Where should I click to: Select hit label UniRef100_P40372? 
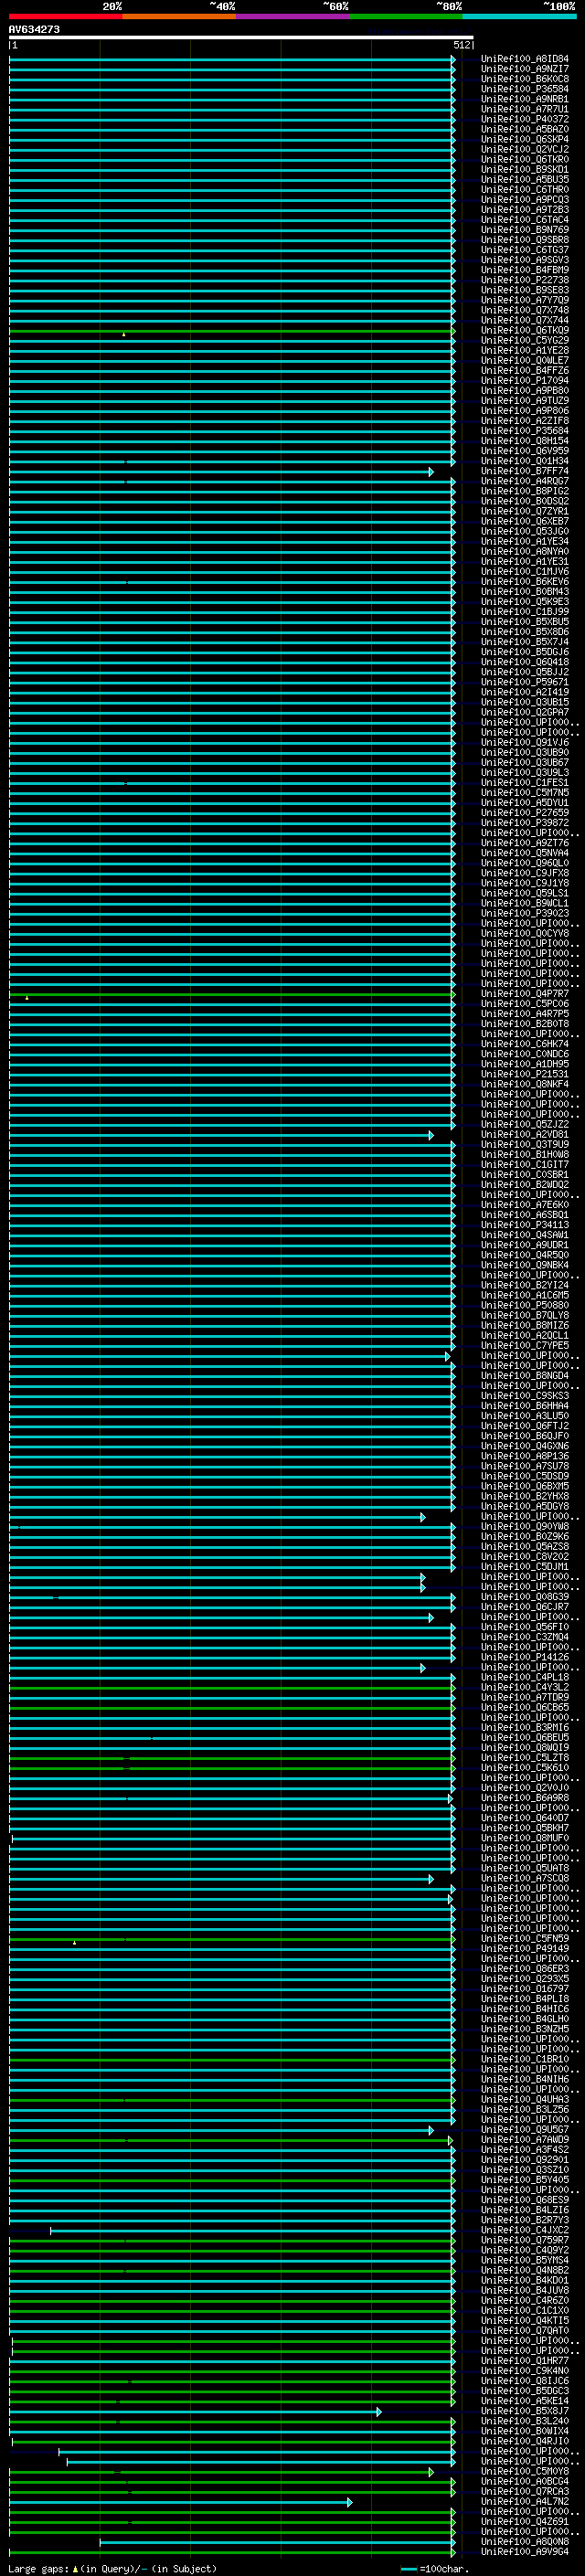(525, 119)
